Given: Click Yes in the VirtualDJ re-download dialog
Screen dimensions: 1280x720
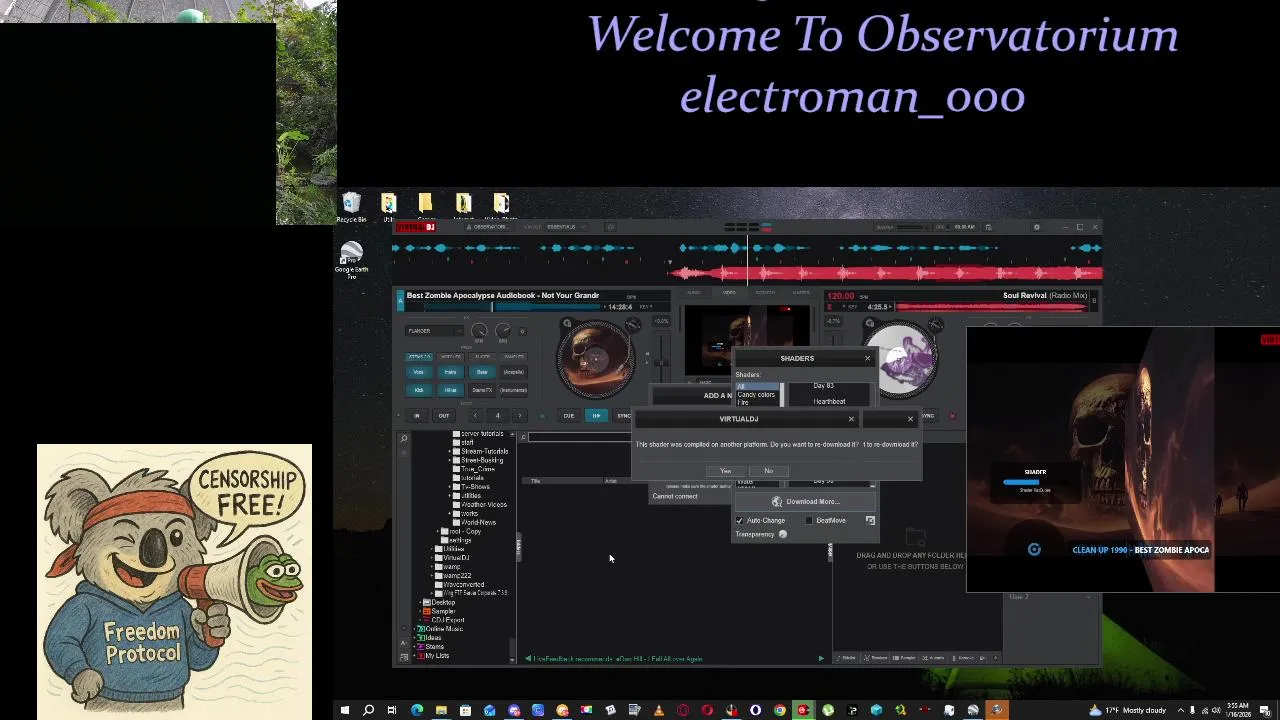Looking at the screenshot, I should coord(726,471).
